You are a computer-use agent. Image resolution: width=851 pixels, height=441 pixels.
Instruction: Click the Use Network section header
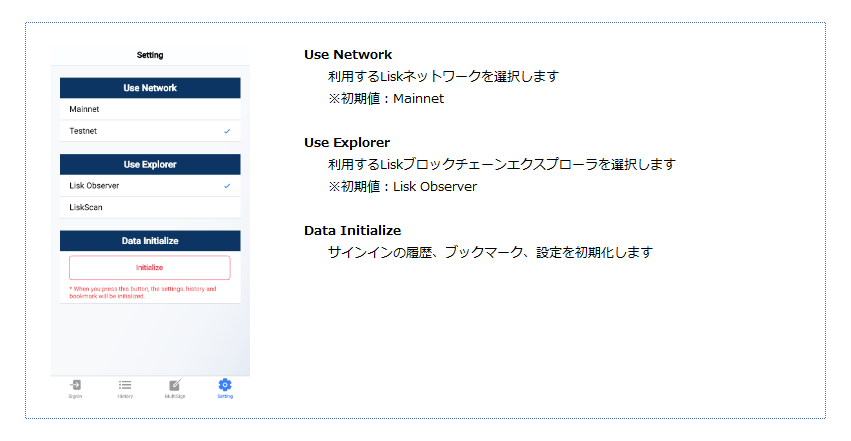pyautogui.click(x=150, y=88)
